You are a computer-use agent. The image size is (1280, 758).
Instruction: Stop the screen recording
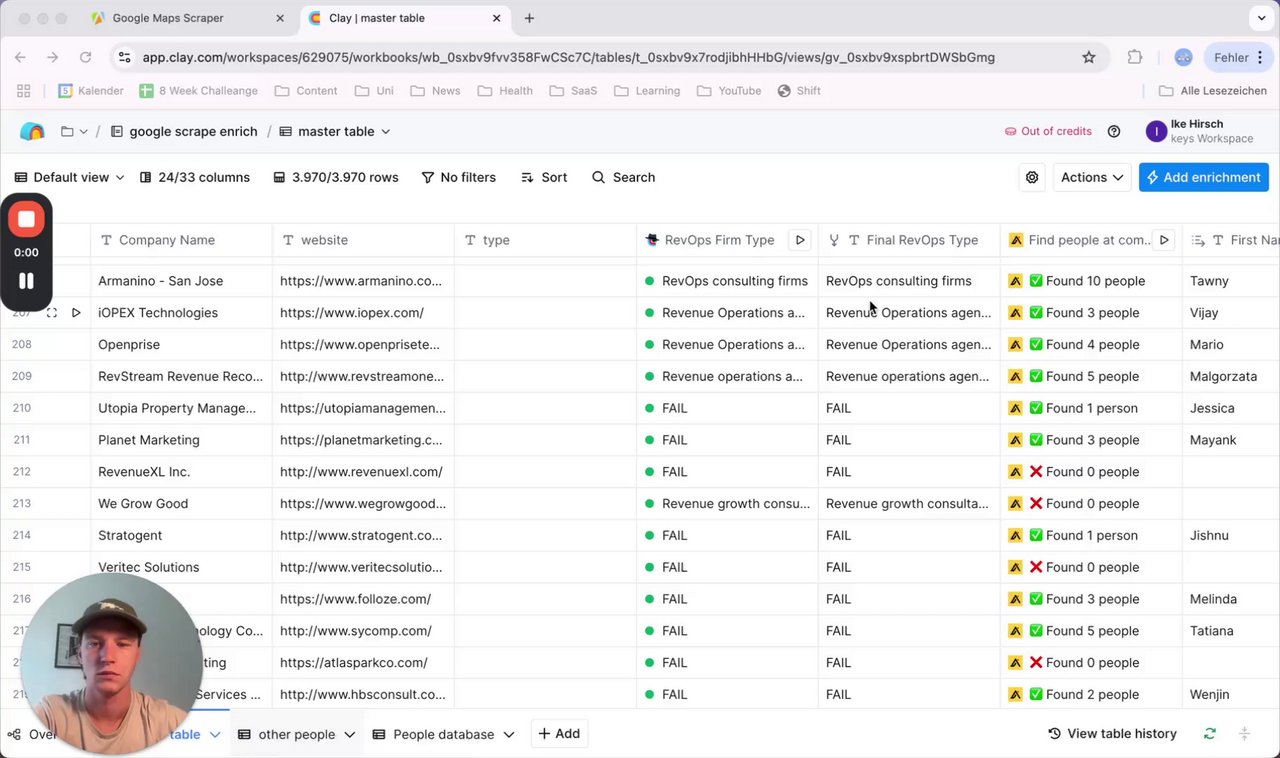tap(27, 219)
